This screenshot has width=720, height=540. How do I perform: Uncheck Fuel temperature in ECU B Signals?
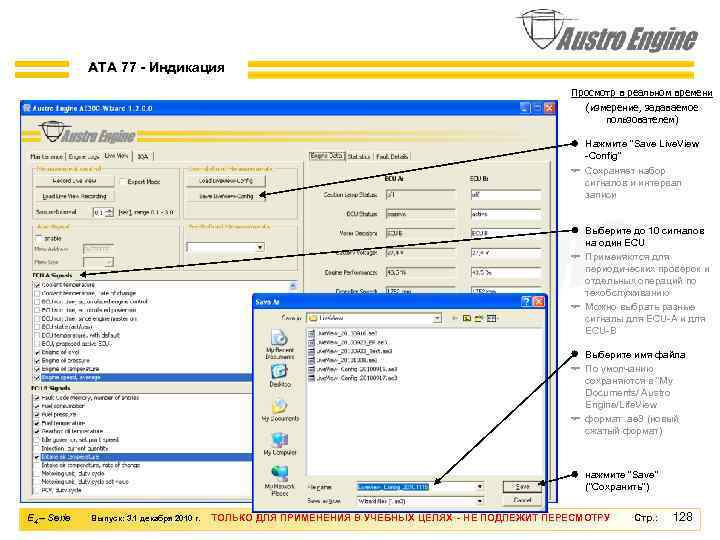click(x=37, y=423)
